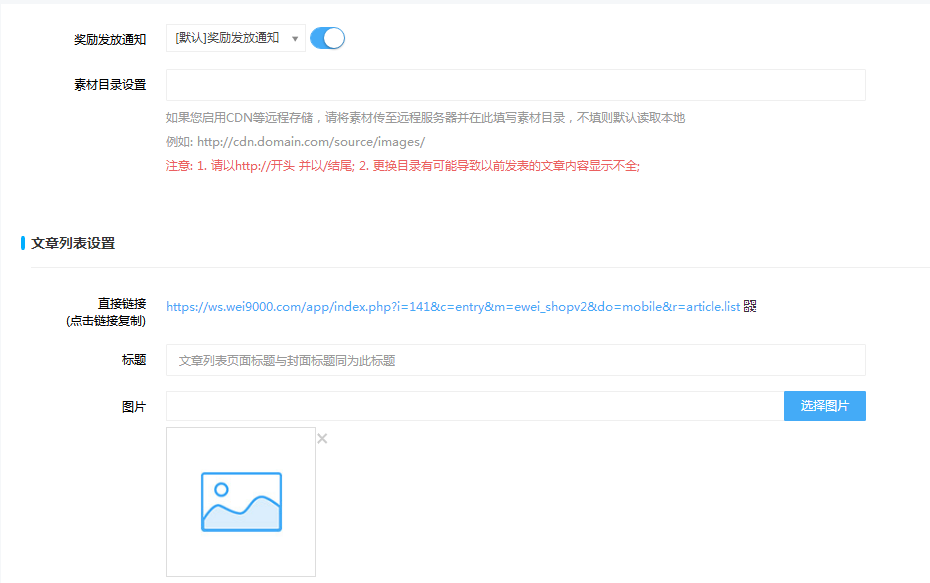Click the 图片 path input field
This screenshot has width=930, height=583.
(x=475, y=406)
